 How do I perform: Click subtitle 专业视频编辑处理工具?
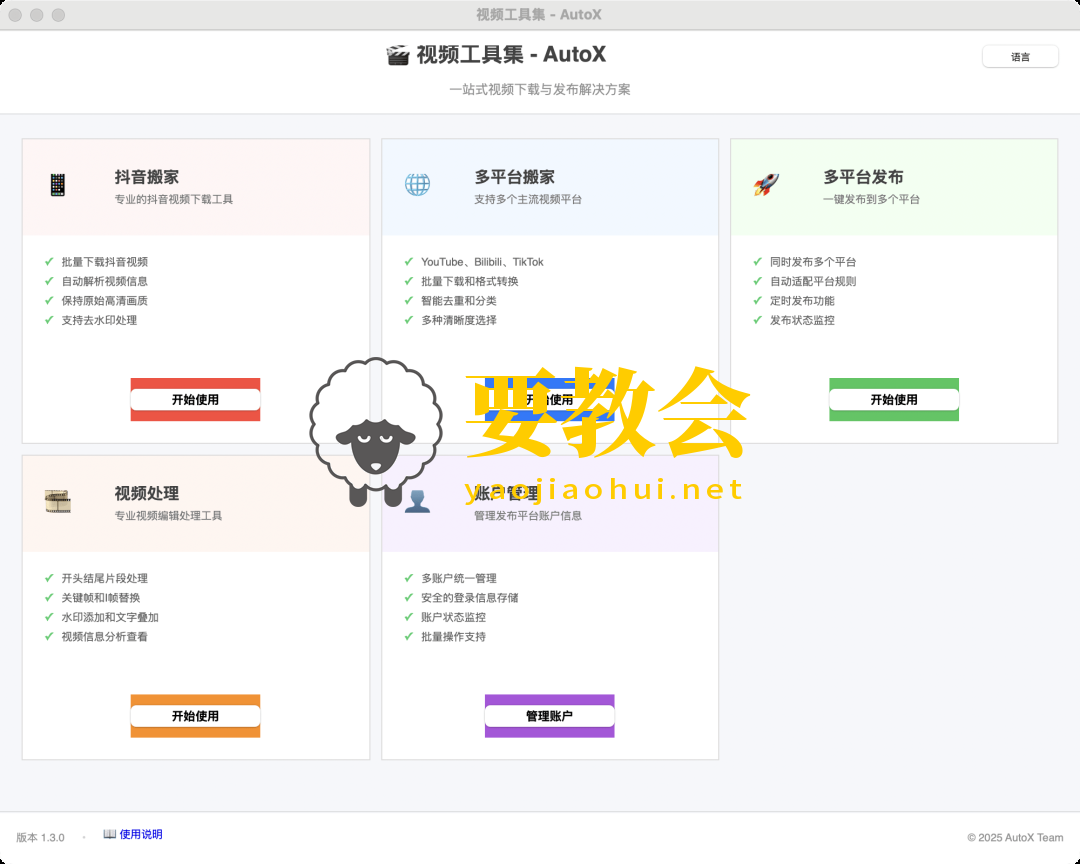pyautogui.click(x=168, y=515)
